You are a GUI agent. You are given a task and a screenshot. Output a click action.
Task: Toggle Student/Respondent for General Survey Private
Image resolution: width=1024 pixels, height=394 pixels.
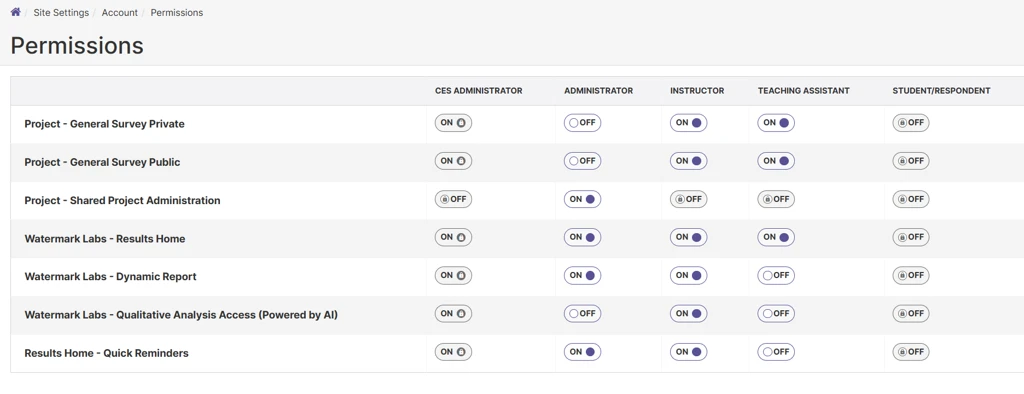pyautogui.click(x=911, y=123)
